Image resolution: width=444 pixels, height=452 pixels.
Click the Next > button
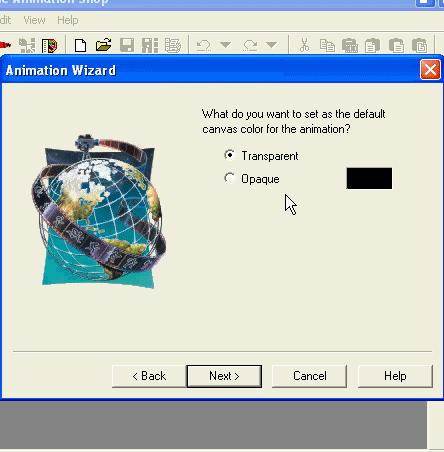pyautogui.click(x=224, y=376)
